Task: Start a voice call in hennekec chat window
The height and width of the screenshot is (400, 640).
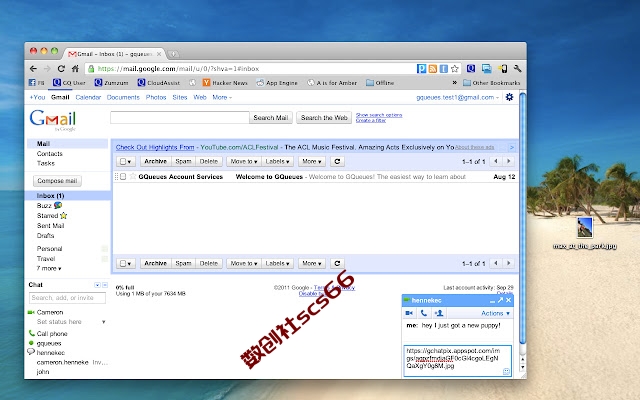Action: [424, 313]
